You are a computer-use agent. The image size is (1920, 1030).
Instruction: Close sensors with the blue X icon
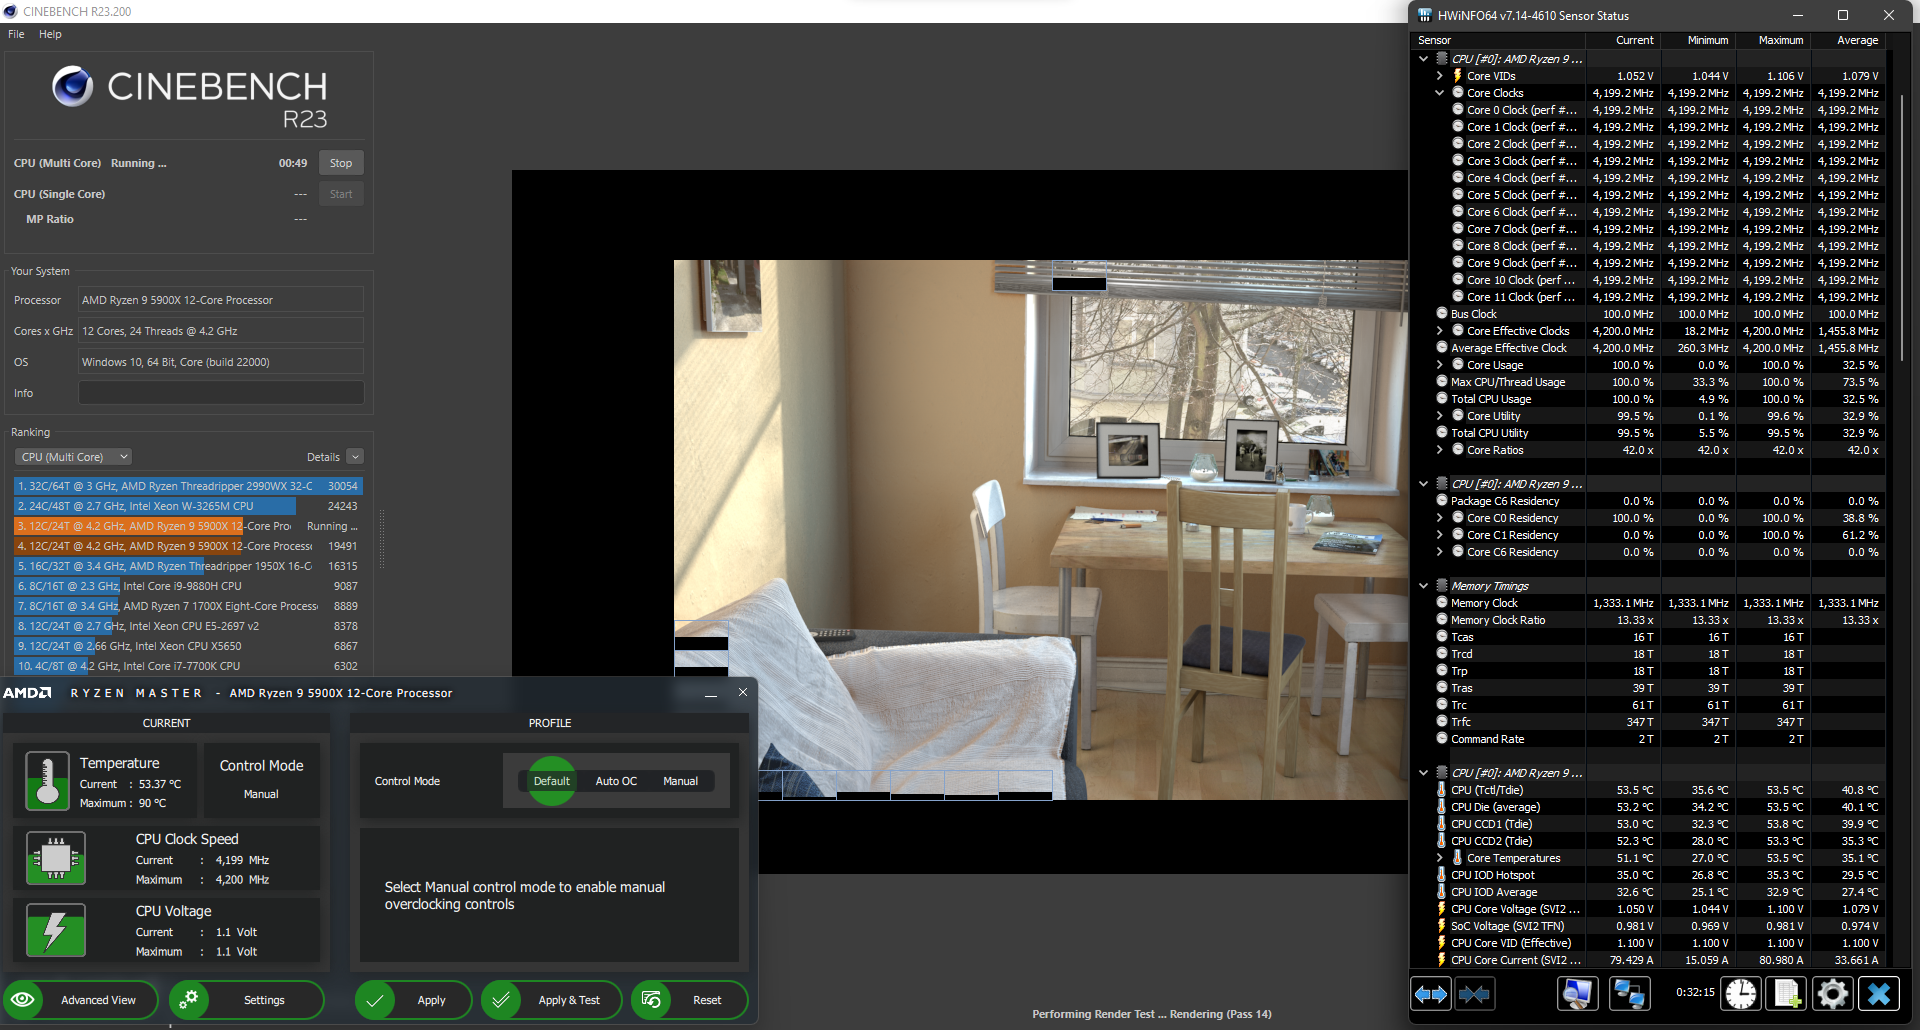tap(1879, 994)
